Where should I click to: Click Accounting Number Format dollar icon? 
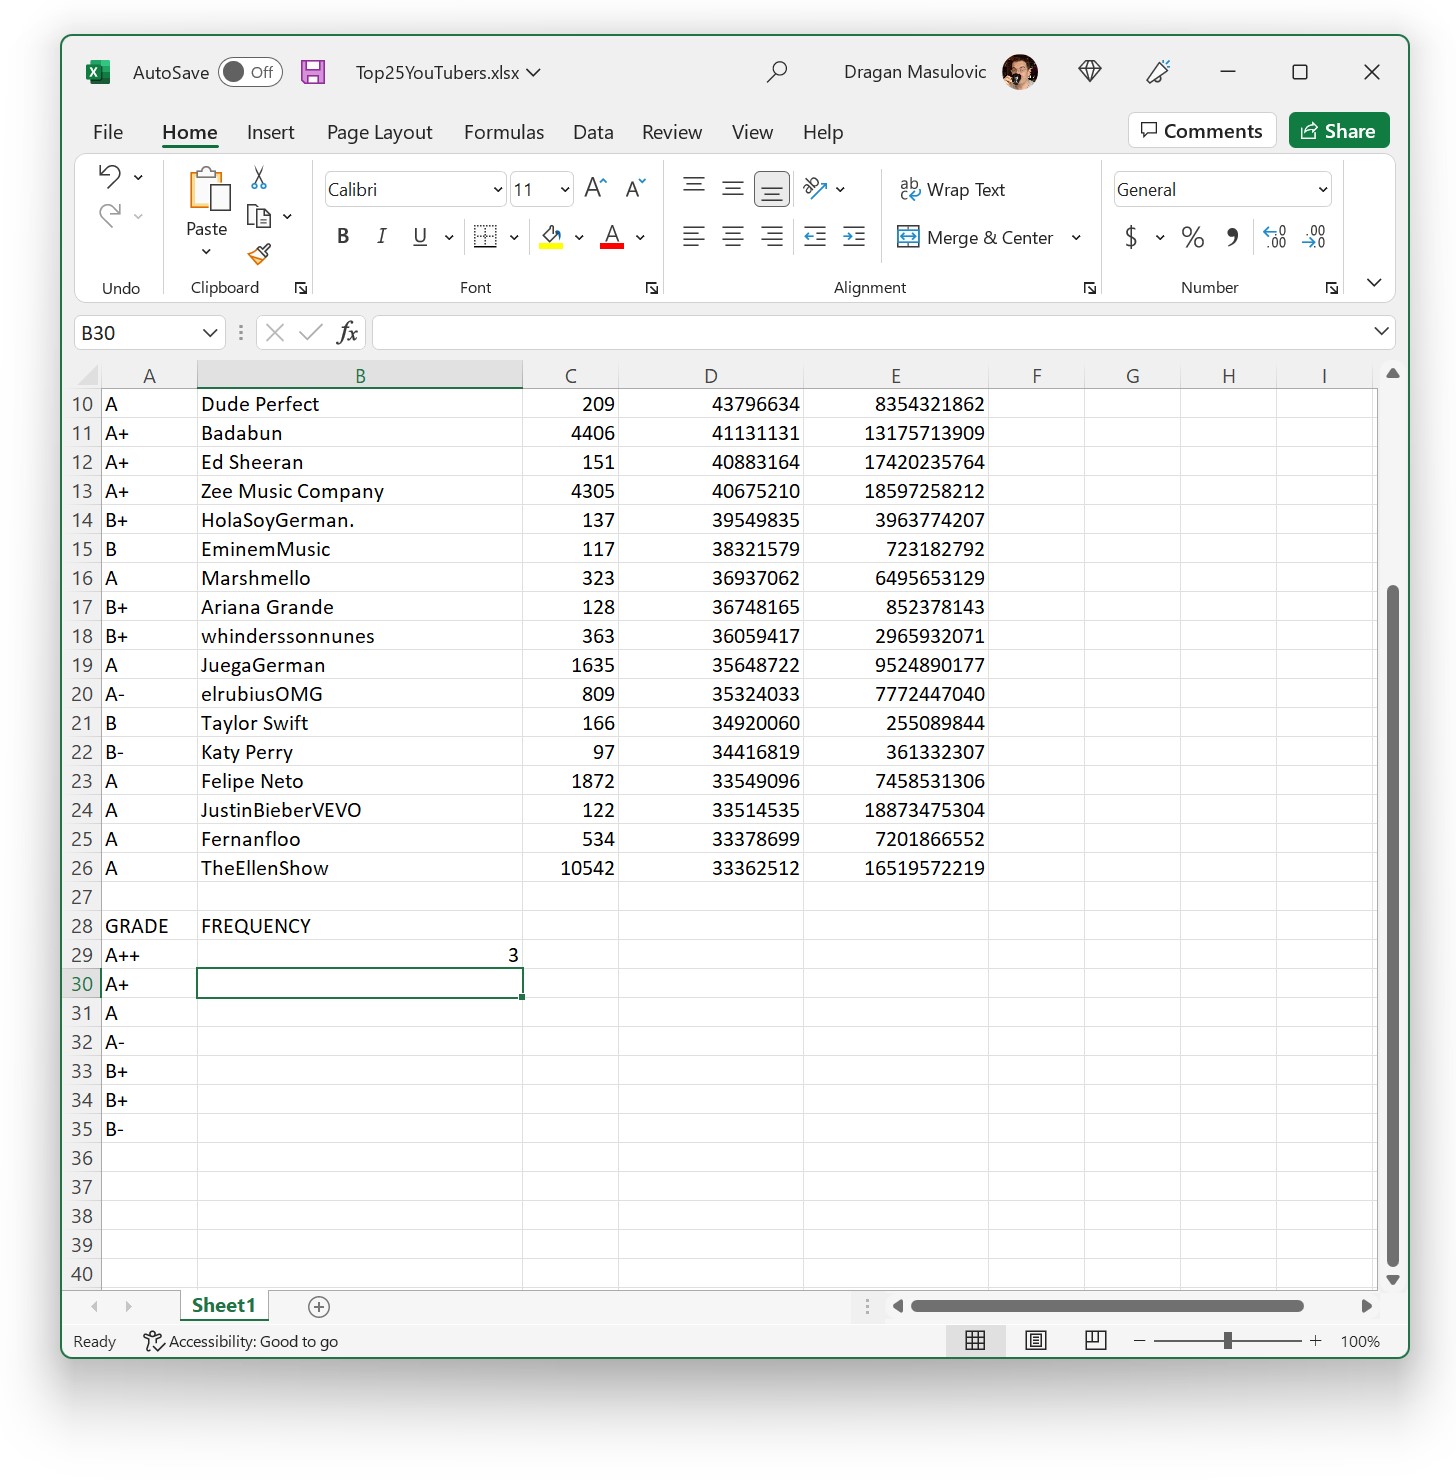[1131, 237]
